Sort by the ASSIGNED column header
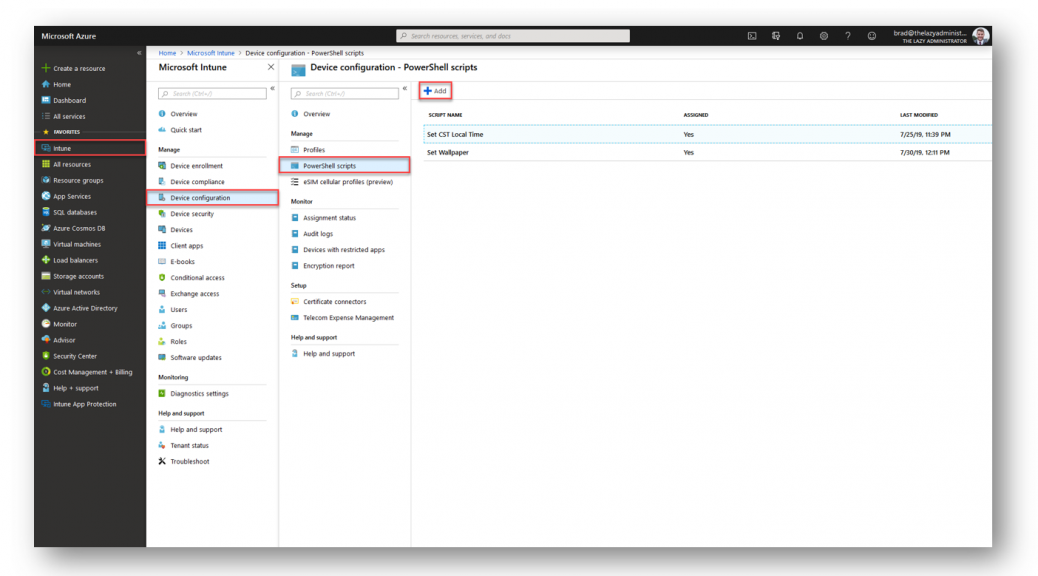This screenshot has width=1038, height=576. pos(696,115)
